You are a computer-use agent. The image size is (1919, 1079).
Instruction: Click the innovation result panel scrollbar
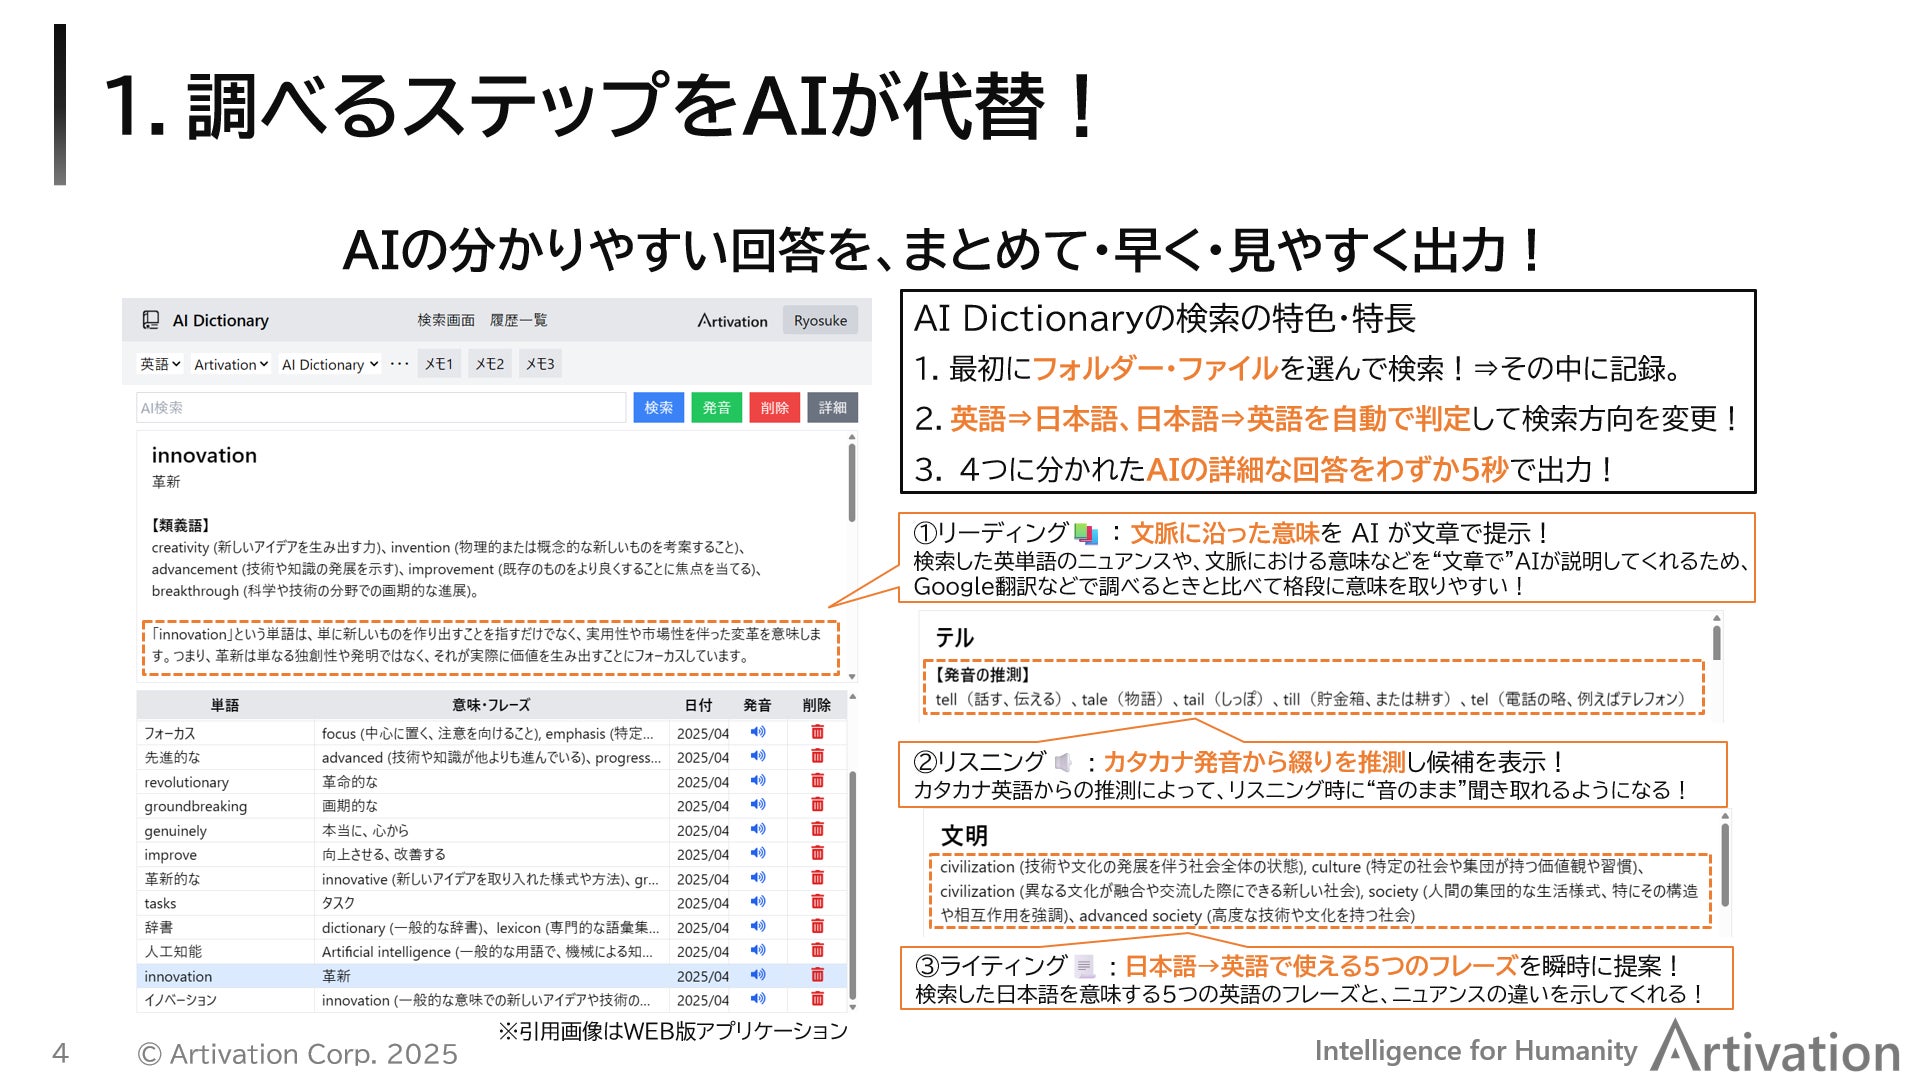click(x=852, y=482)
